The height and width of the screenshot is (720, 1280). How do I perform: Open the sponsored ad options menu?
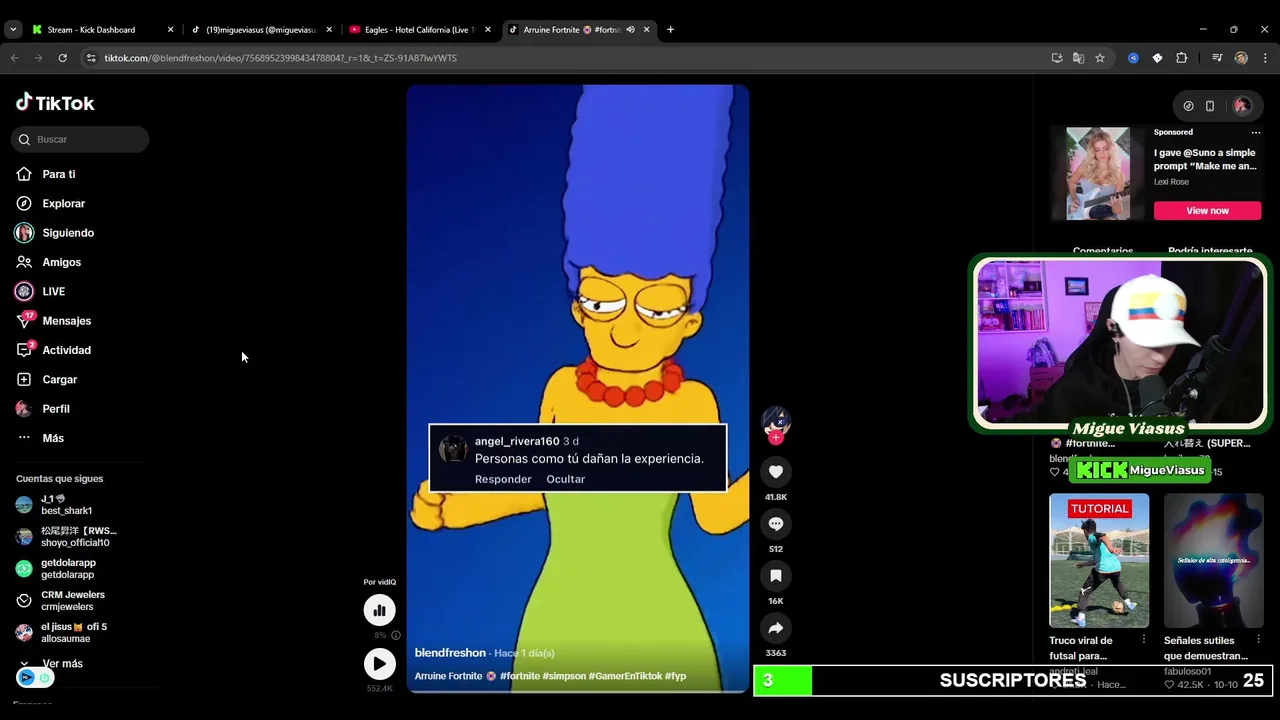1256,132
